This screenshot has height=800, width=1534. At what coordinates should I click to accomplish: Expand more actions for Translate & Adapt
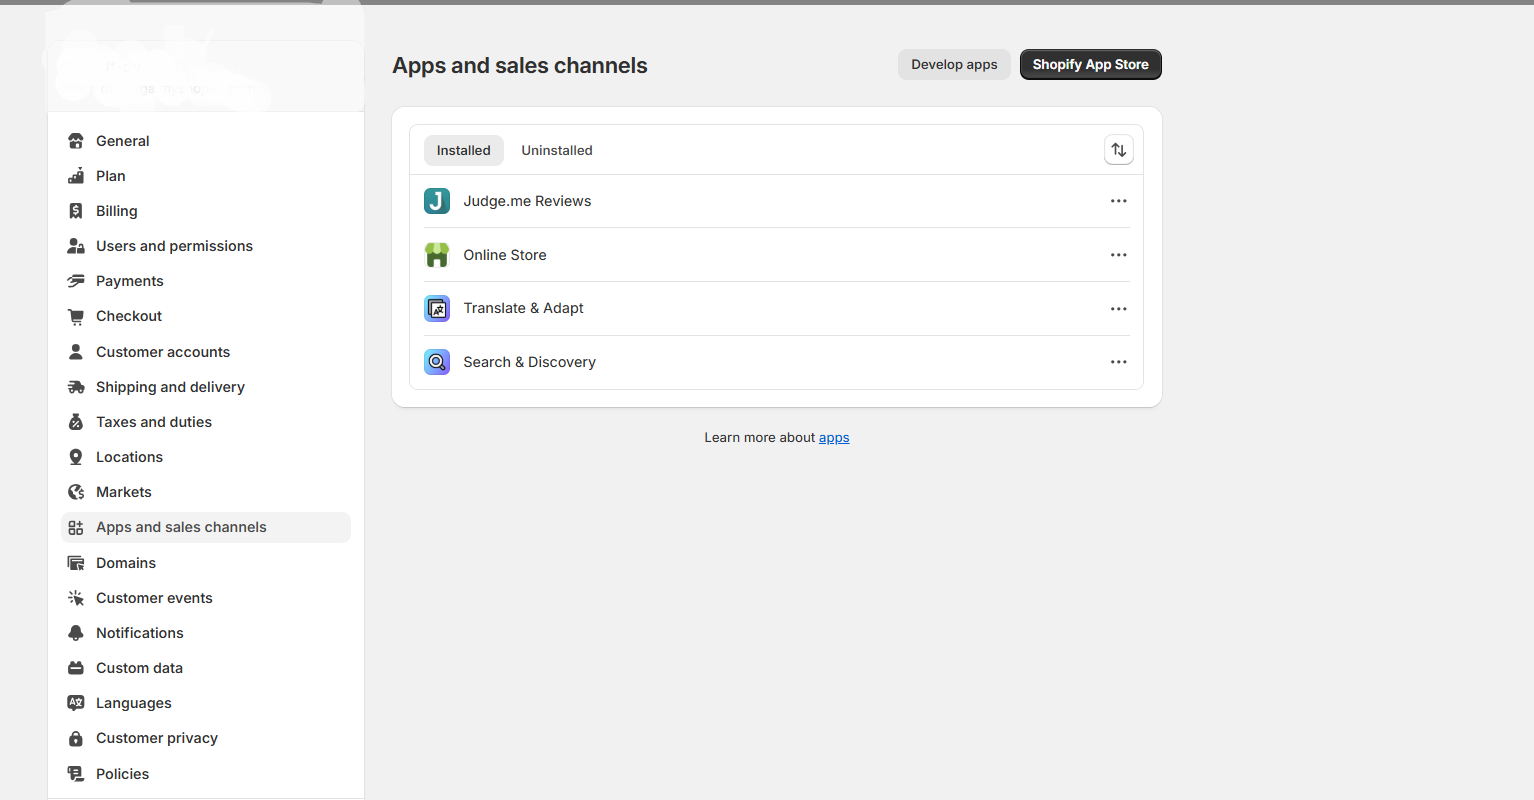(x=1119, y=309)
